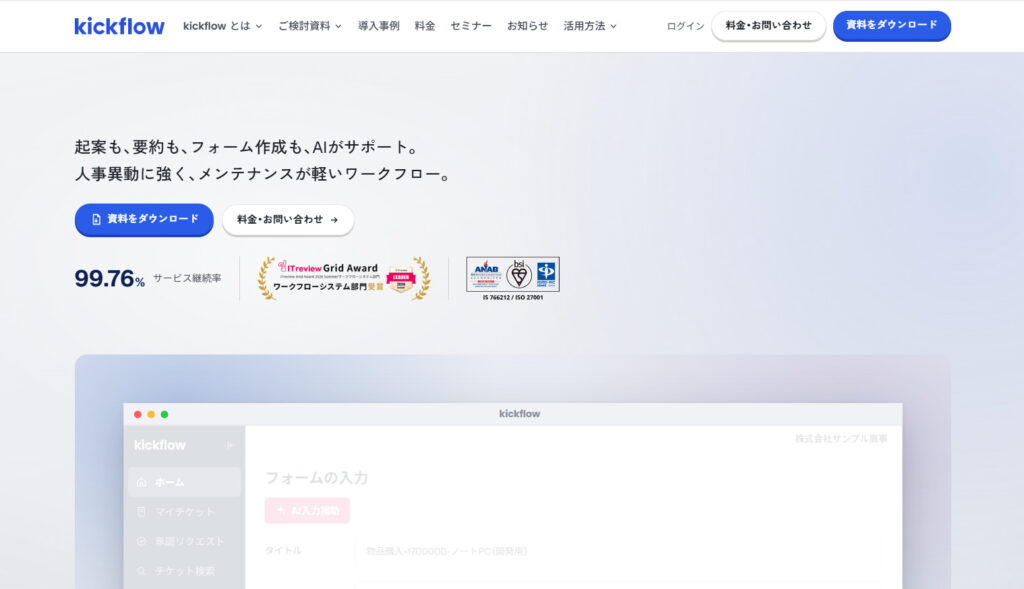Open the "セミナー" menu item
The width and height of the screenshot is (1024, 589).
tap(471, 26)
